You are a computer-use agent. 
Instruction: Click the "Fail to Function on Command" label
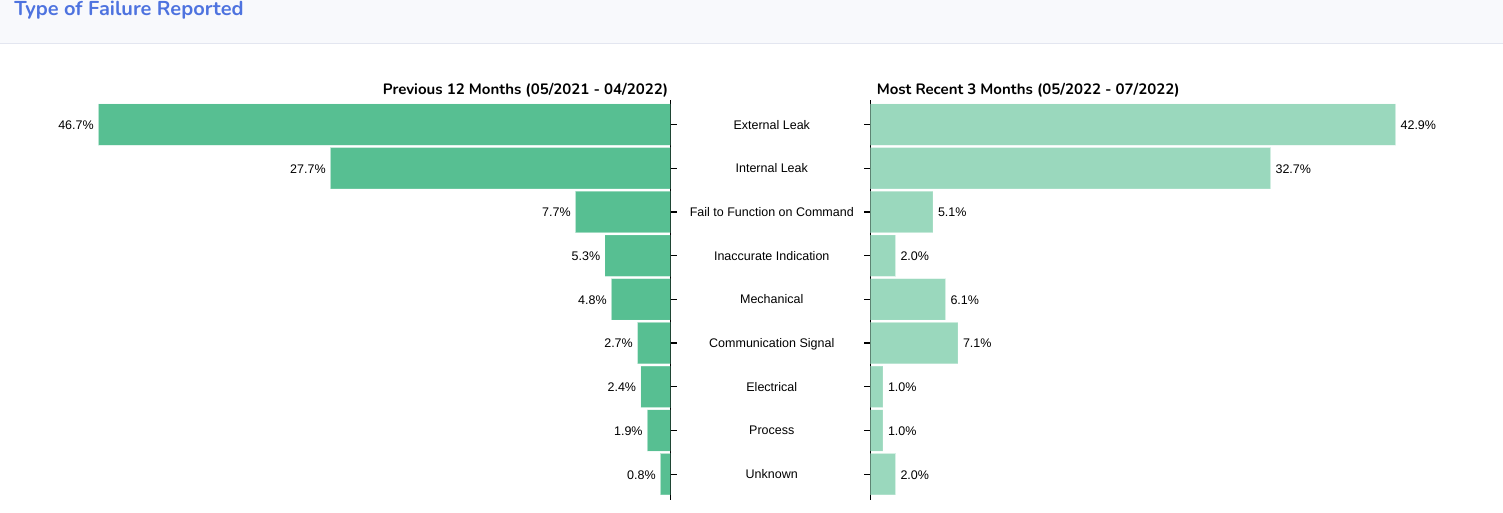point(771,212)
